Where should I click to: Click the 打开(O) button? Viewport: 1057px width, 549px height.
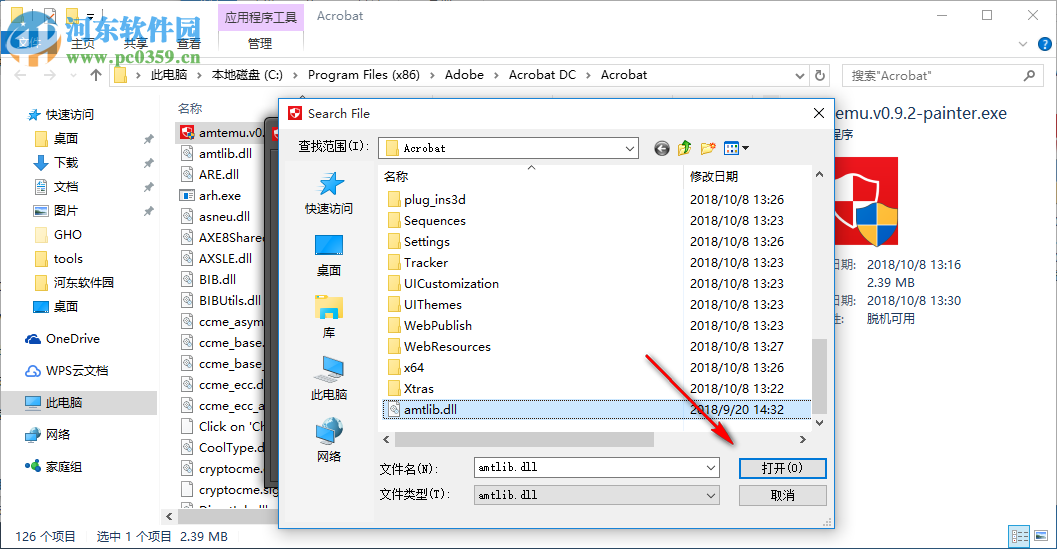tap(782, 468)
